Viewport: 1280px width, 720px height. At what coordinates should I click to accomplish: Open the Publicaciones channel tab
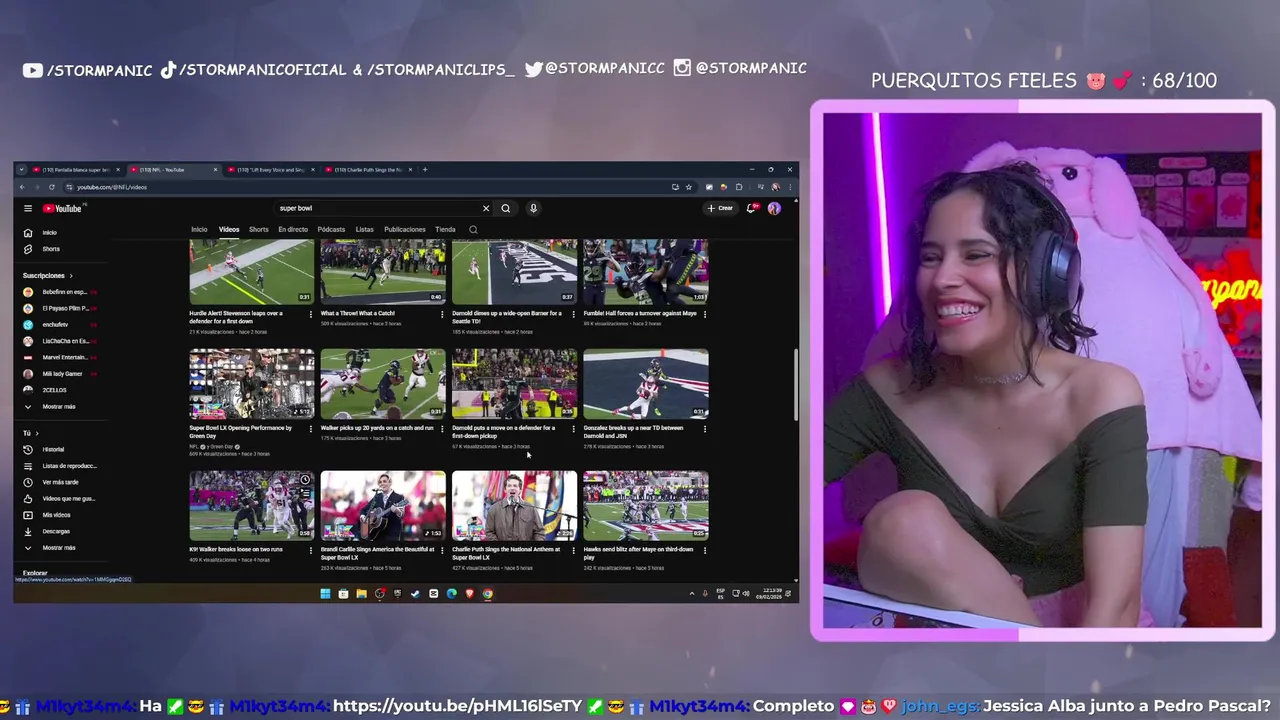pos(405,229)
